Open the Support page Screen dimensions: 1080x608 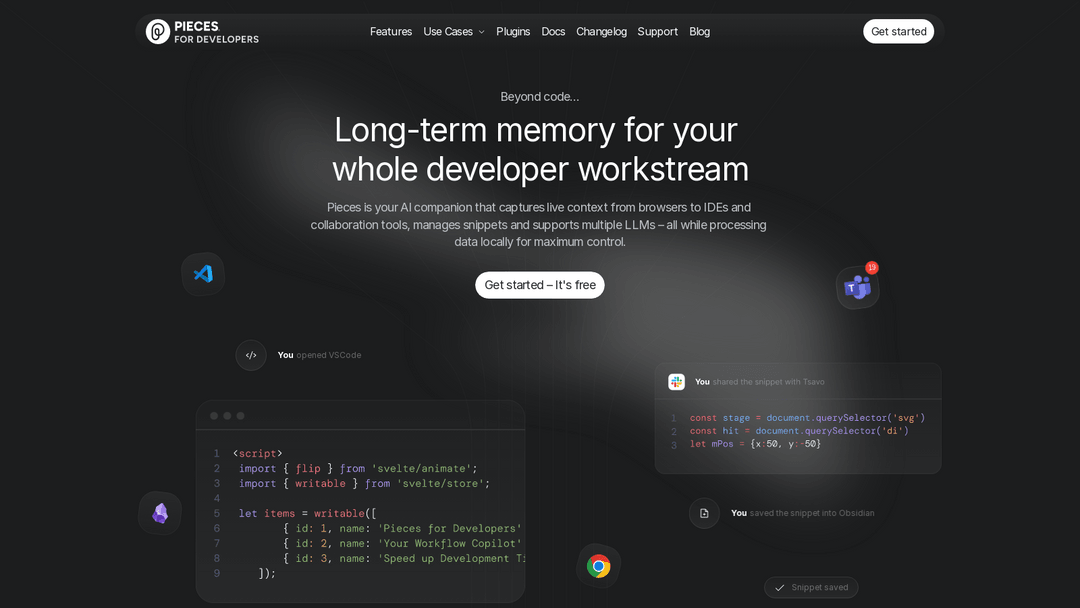point(657,32)
